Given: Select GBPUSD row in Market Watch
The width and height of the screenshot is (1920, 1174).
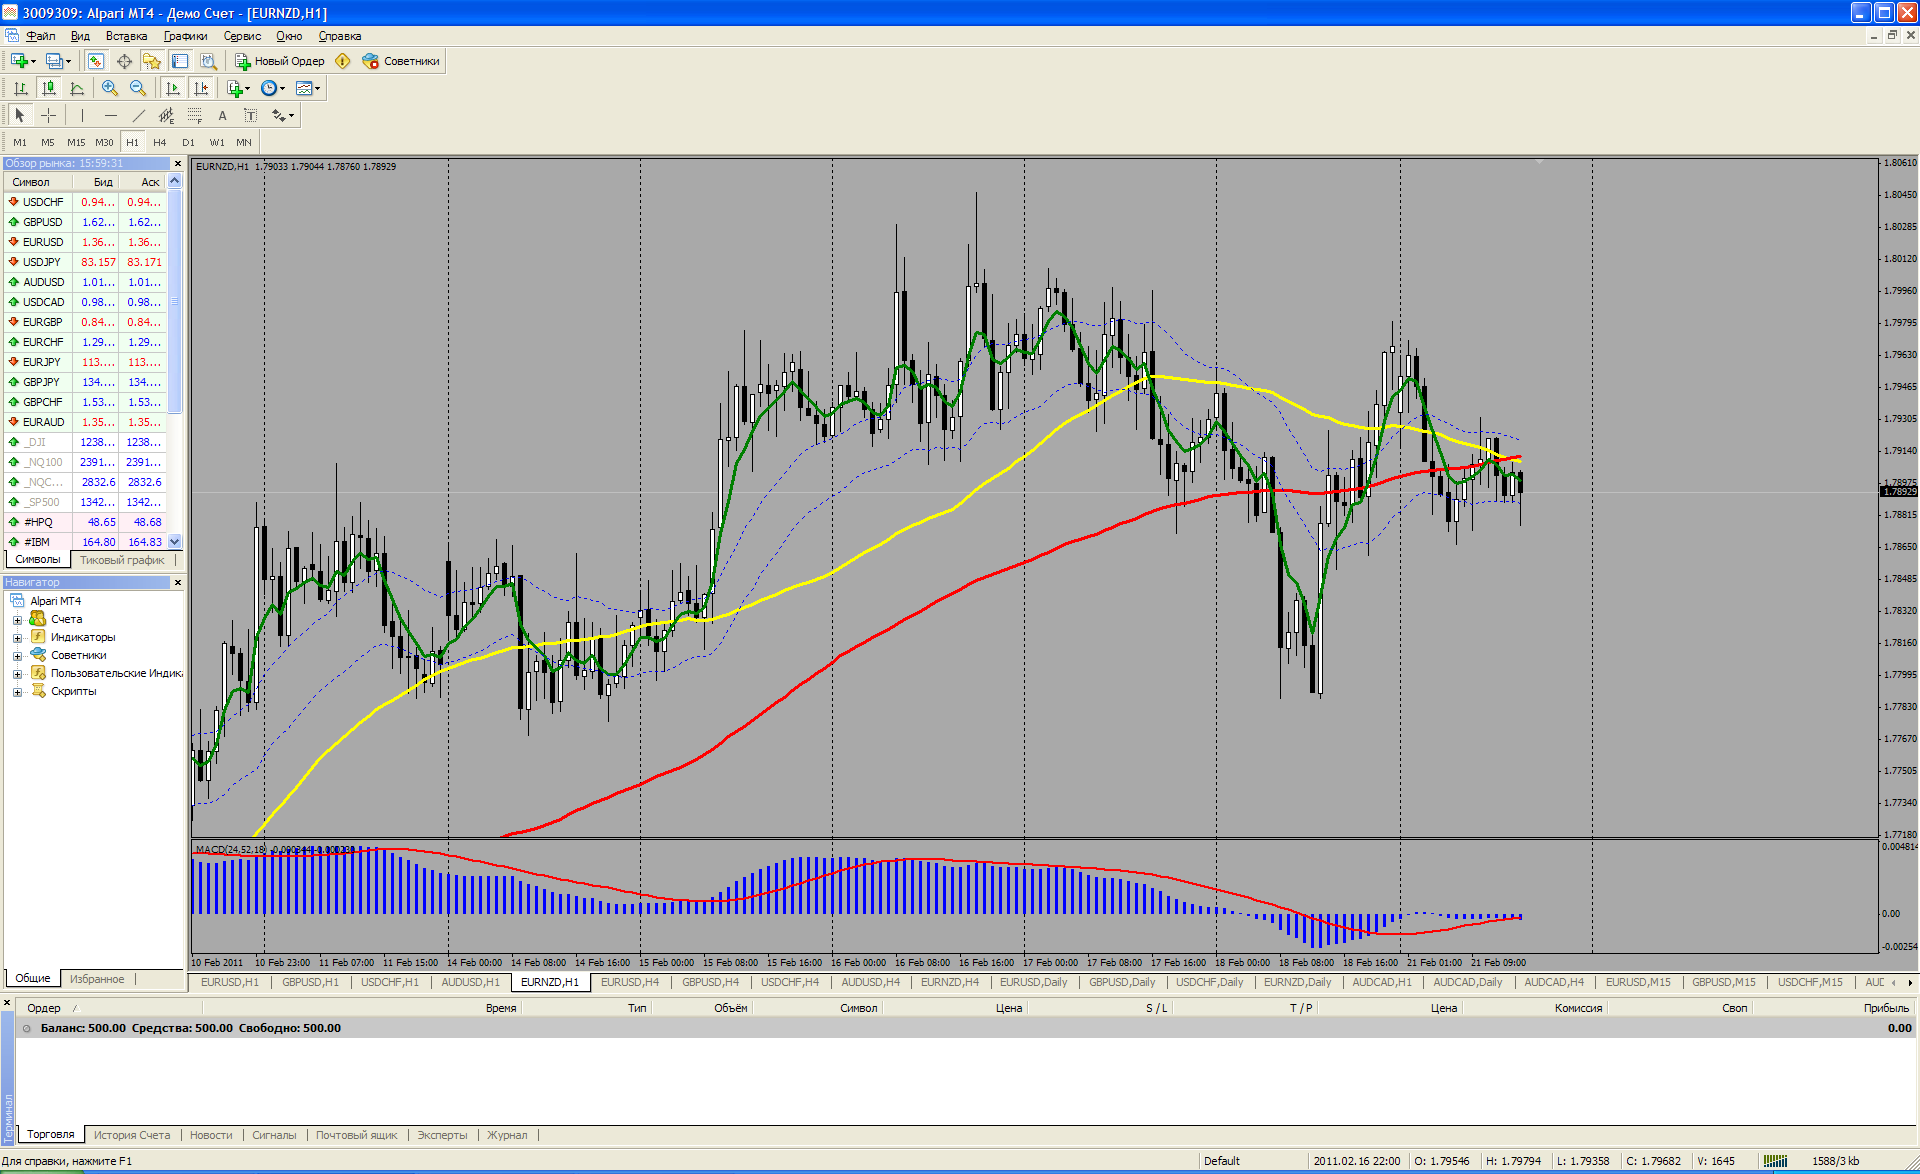Looking at the screenshot, I should click(x=43, y=222).
